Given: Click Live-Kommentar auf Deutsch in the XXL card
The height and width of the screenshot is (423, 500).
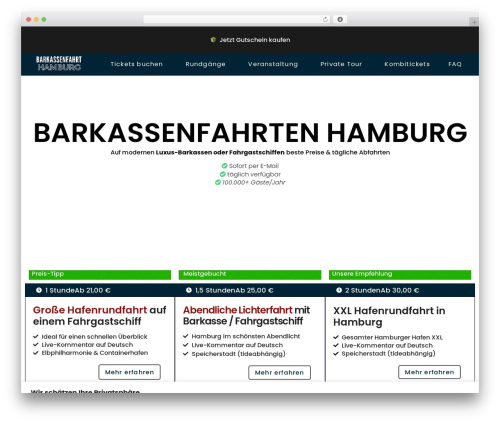Looking at the screenshot, I should (x=387, y=345).
